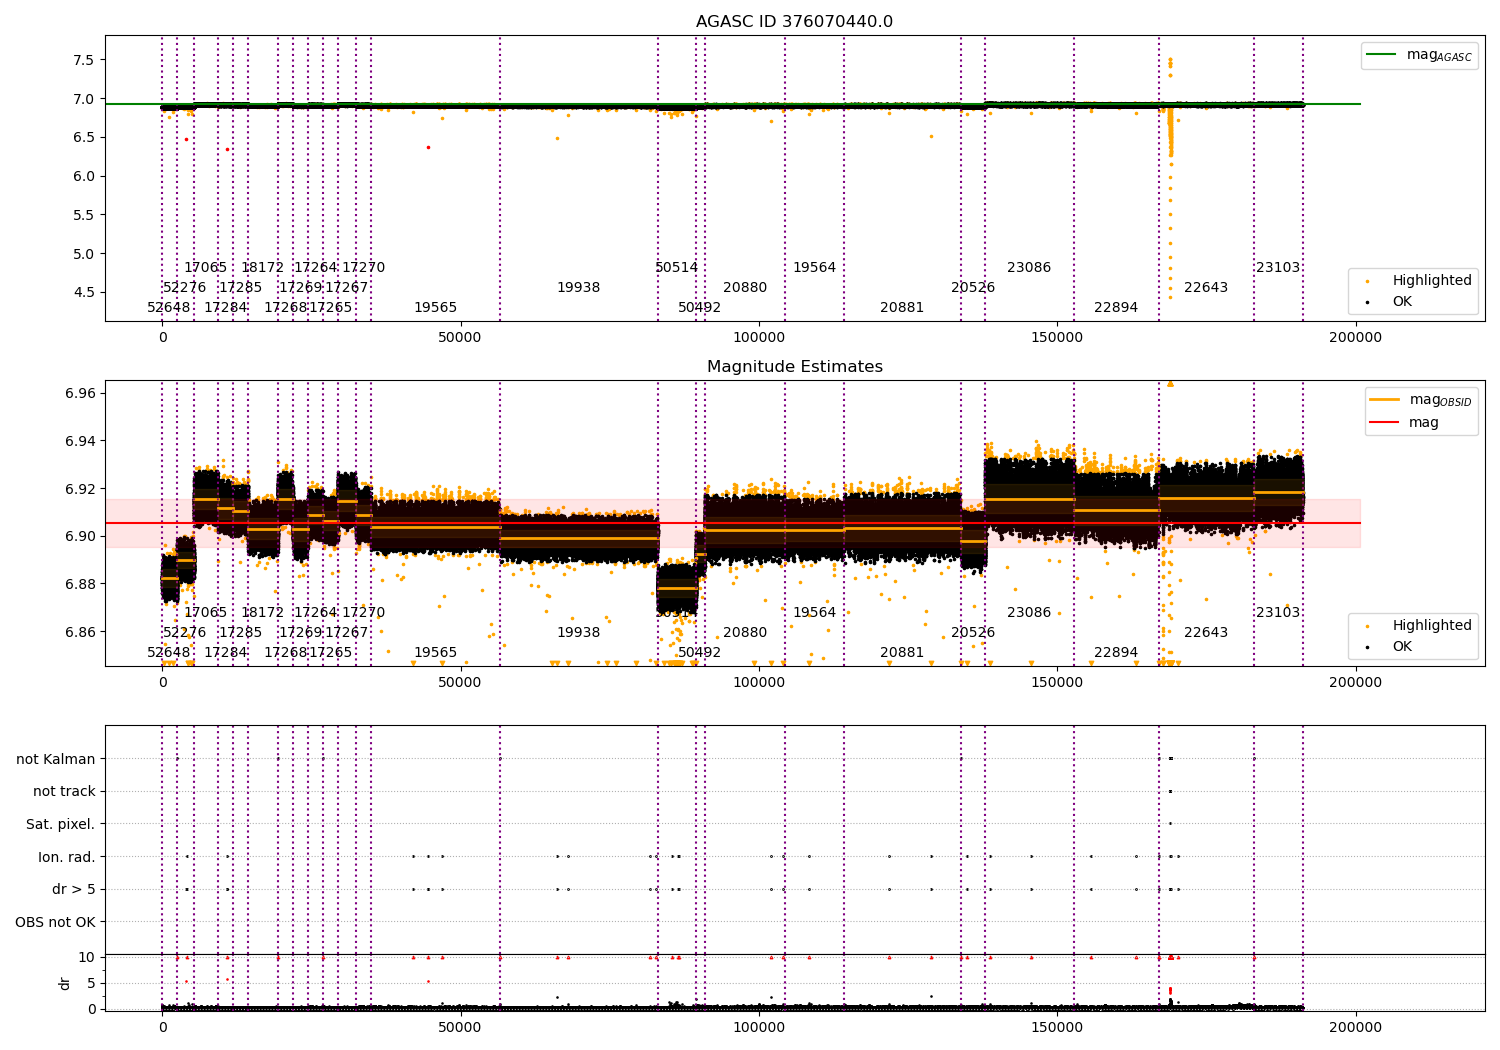Image resolution: width=1500 pixels, height=1050 pixels.
Task: Click obsid label 23086 in the top plot
Action: click(x=1029, y=268)
